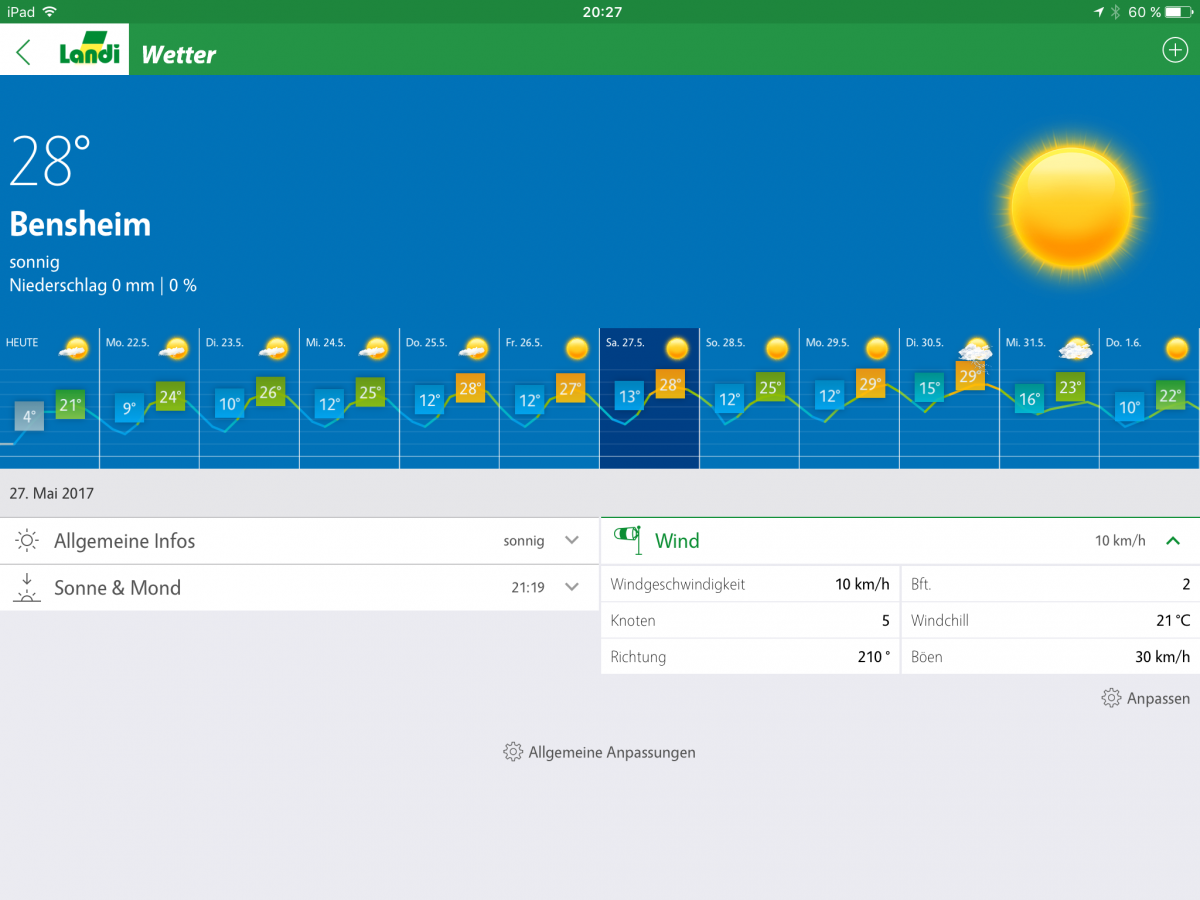Viewport: 1200px width, 900px height.
Task: Select forecast day Mo. 22.5.
Action: coord(149,398)
